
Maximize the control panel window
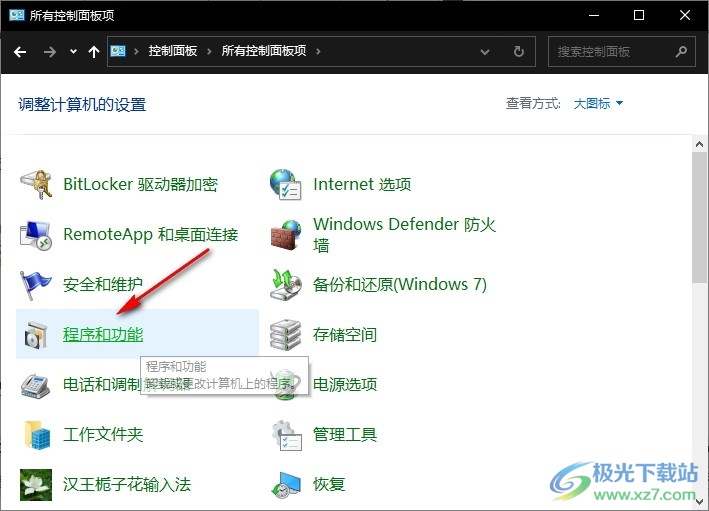[639, 15]
